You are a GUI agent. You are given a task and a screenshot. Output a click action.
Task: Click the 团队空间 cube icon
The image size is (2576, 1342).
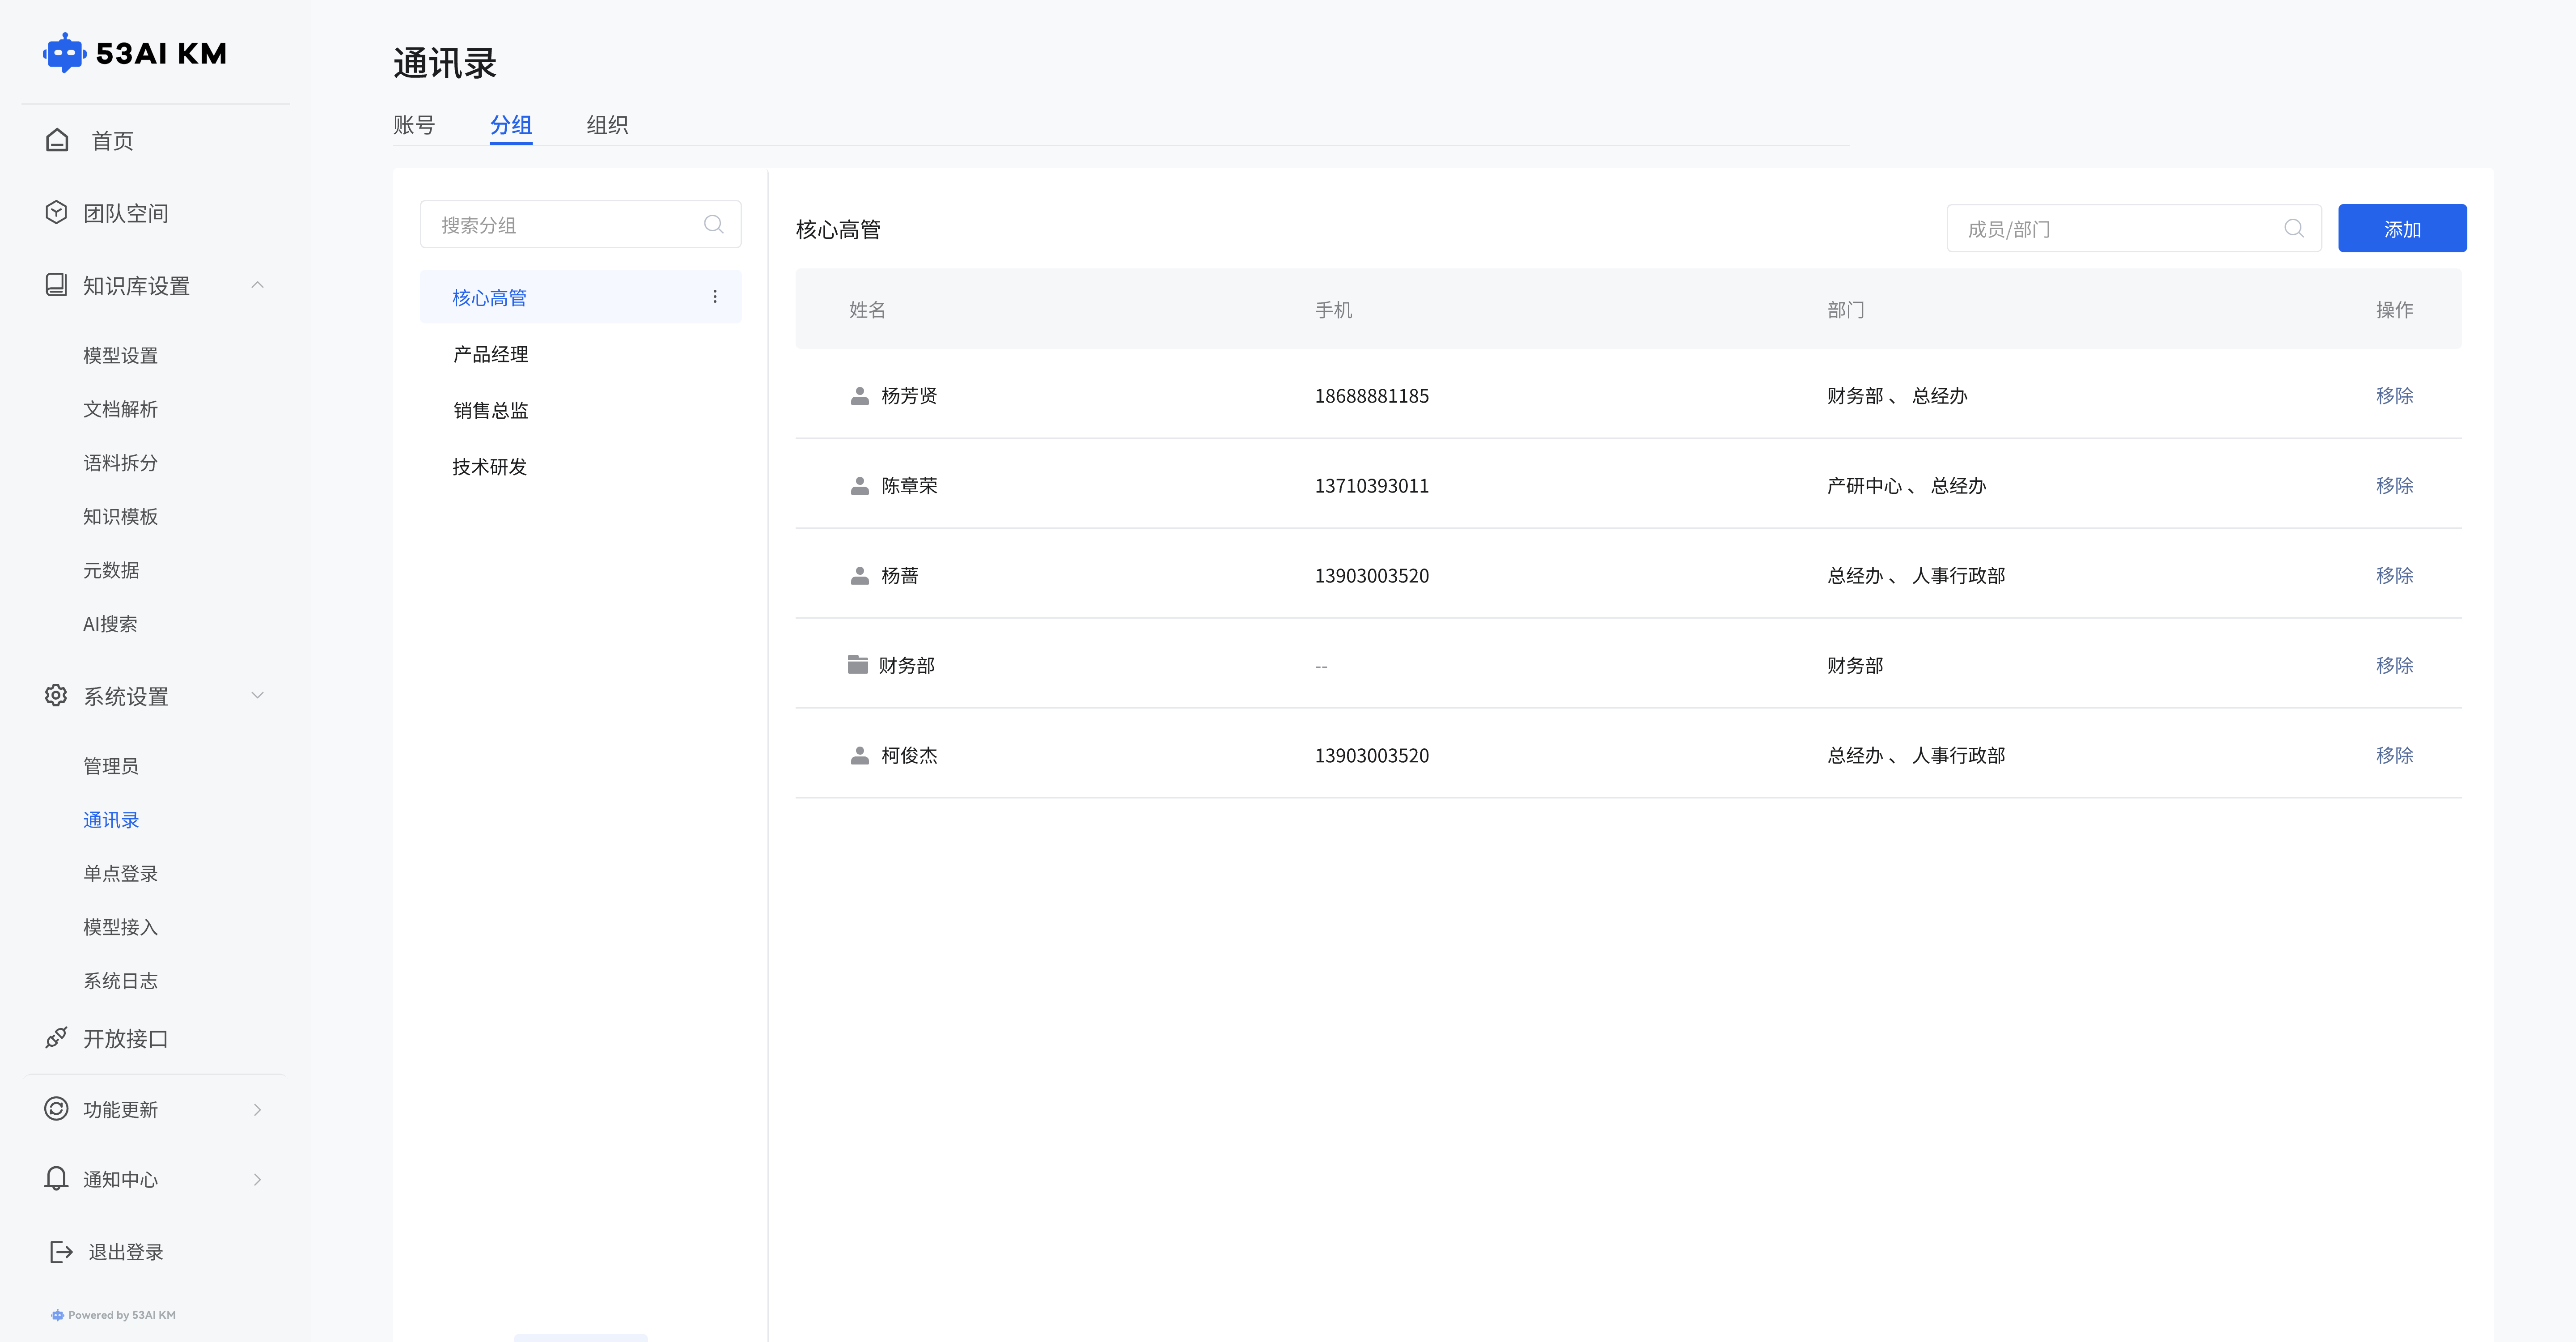[x=56, y=212]
